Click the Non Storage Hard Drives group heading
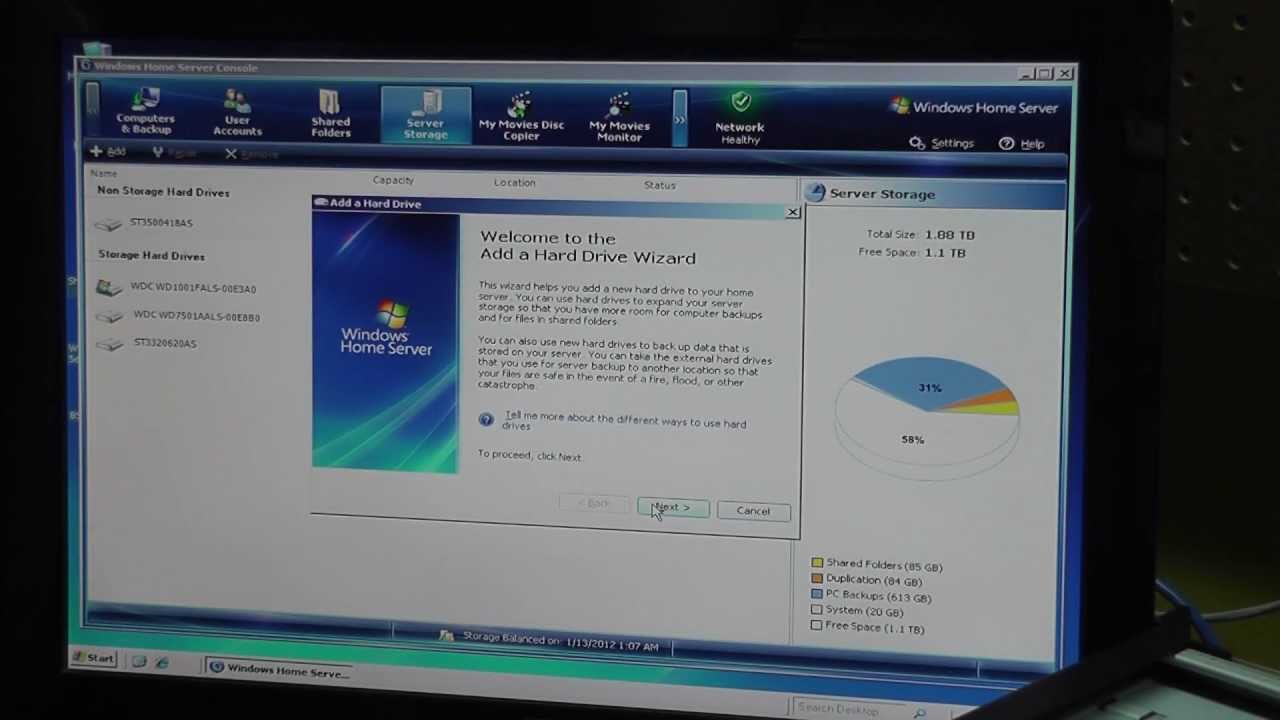Viewport: 1280px width, 720px height. point(163,192)
